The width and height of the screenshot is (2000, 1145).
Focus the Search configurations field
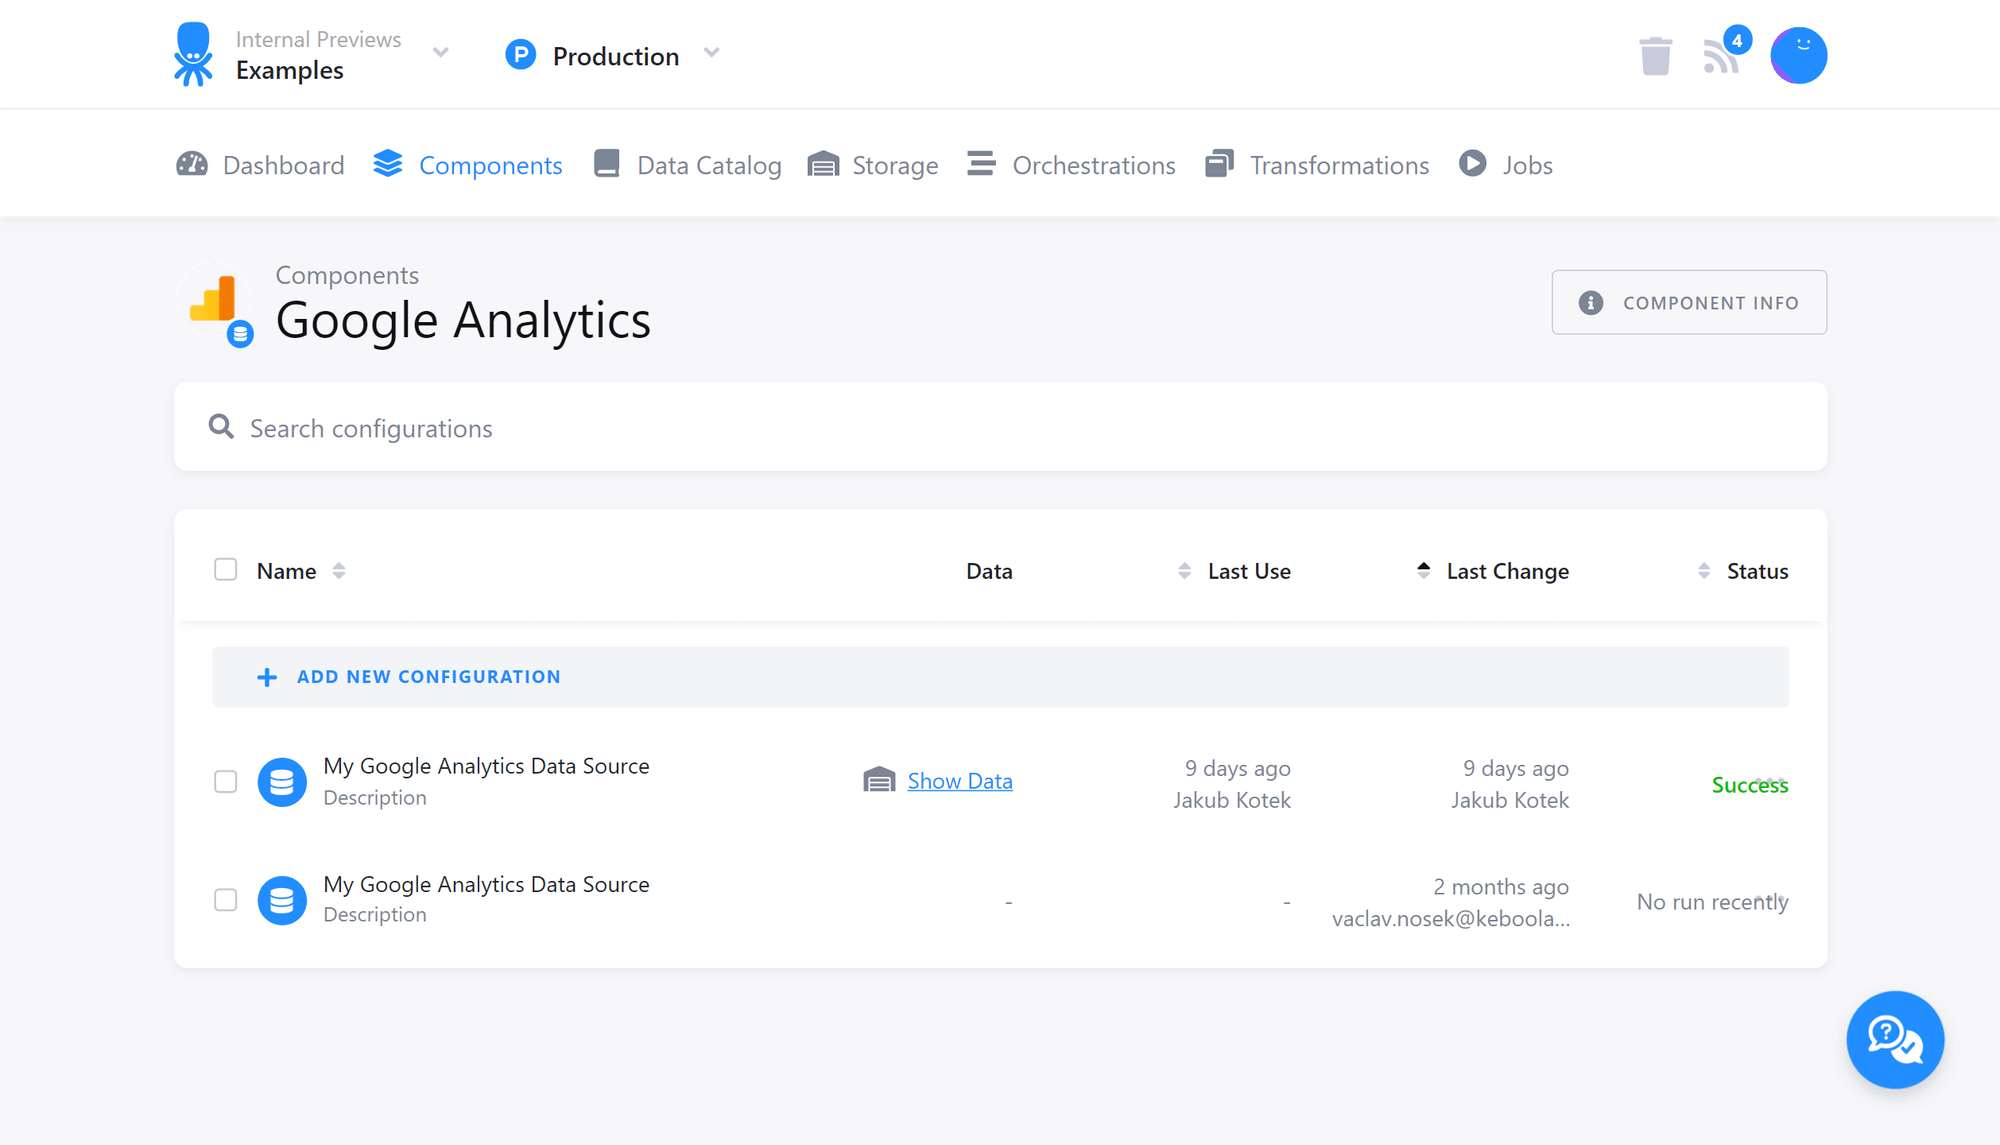click(1000, 428)
